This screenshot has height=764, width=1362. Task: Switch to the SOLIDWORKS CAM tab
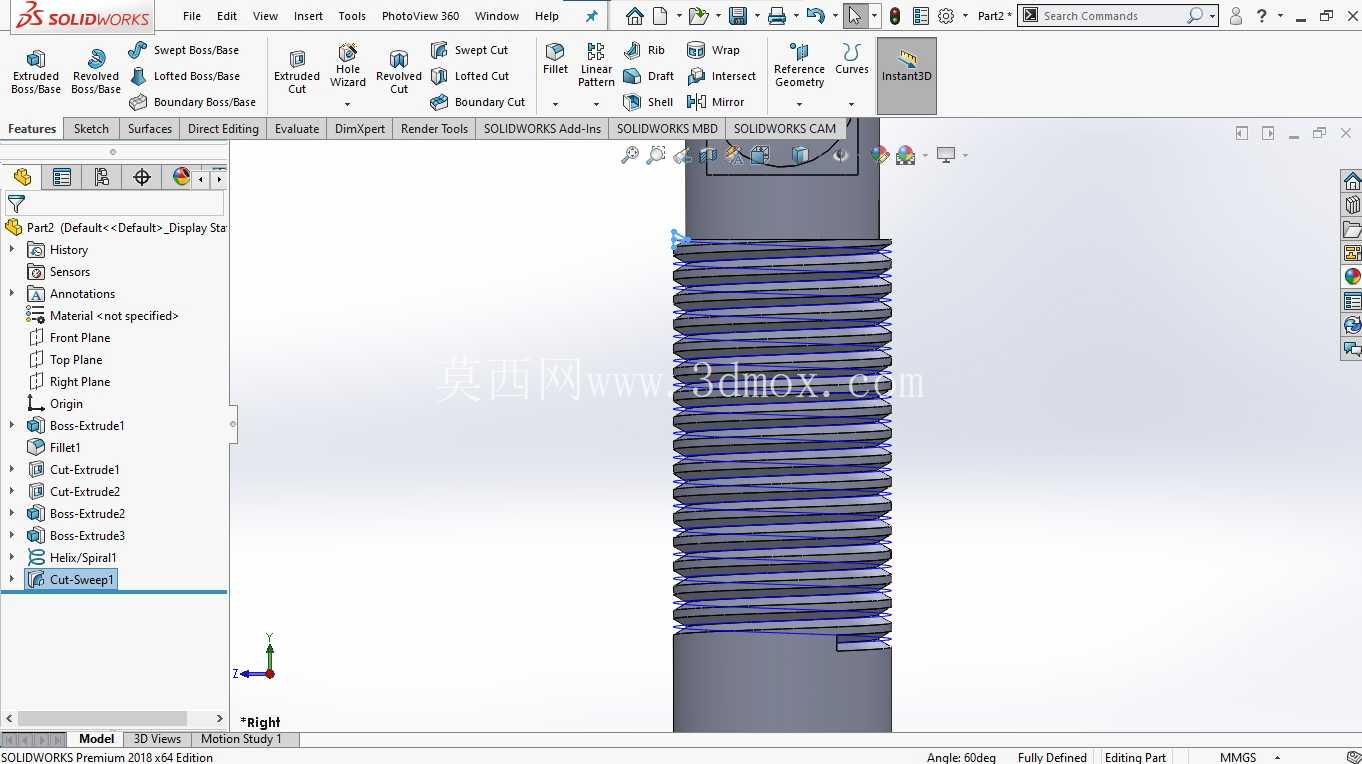click(785, 128)
